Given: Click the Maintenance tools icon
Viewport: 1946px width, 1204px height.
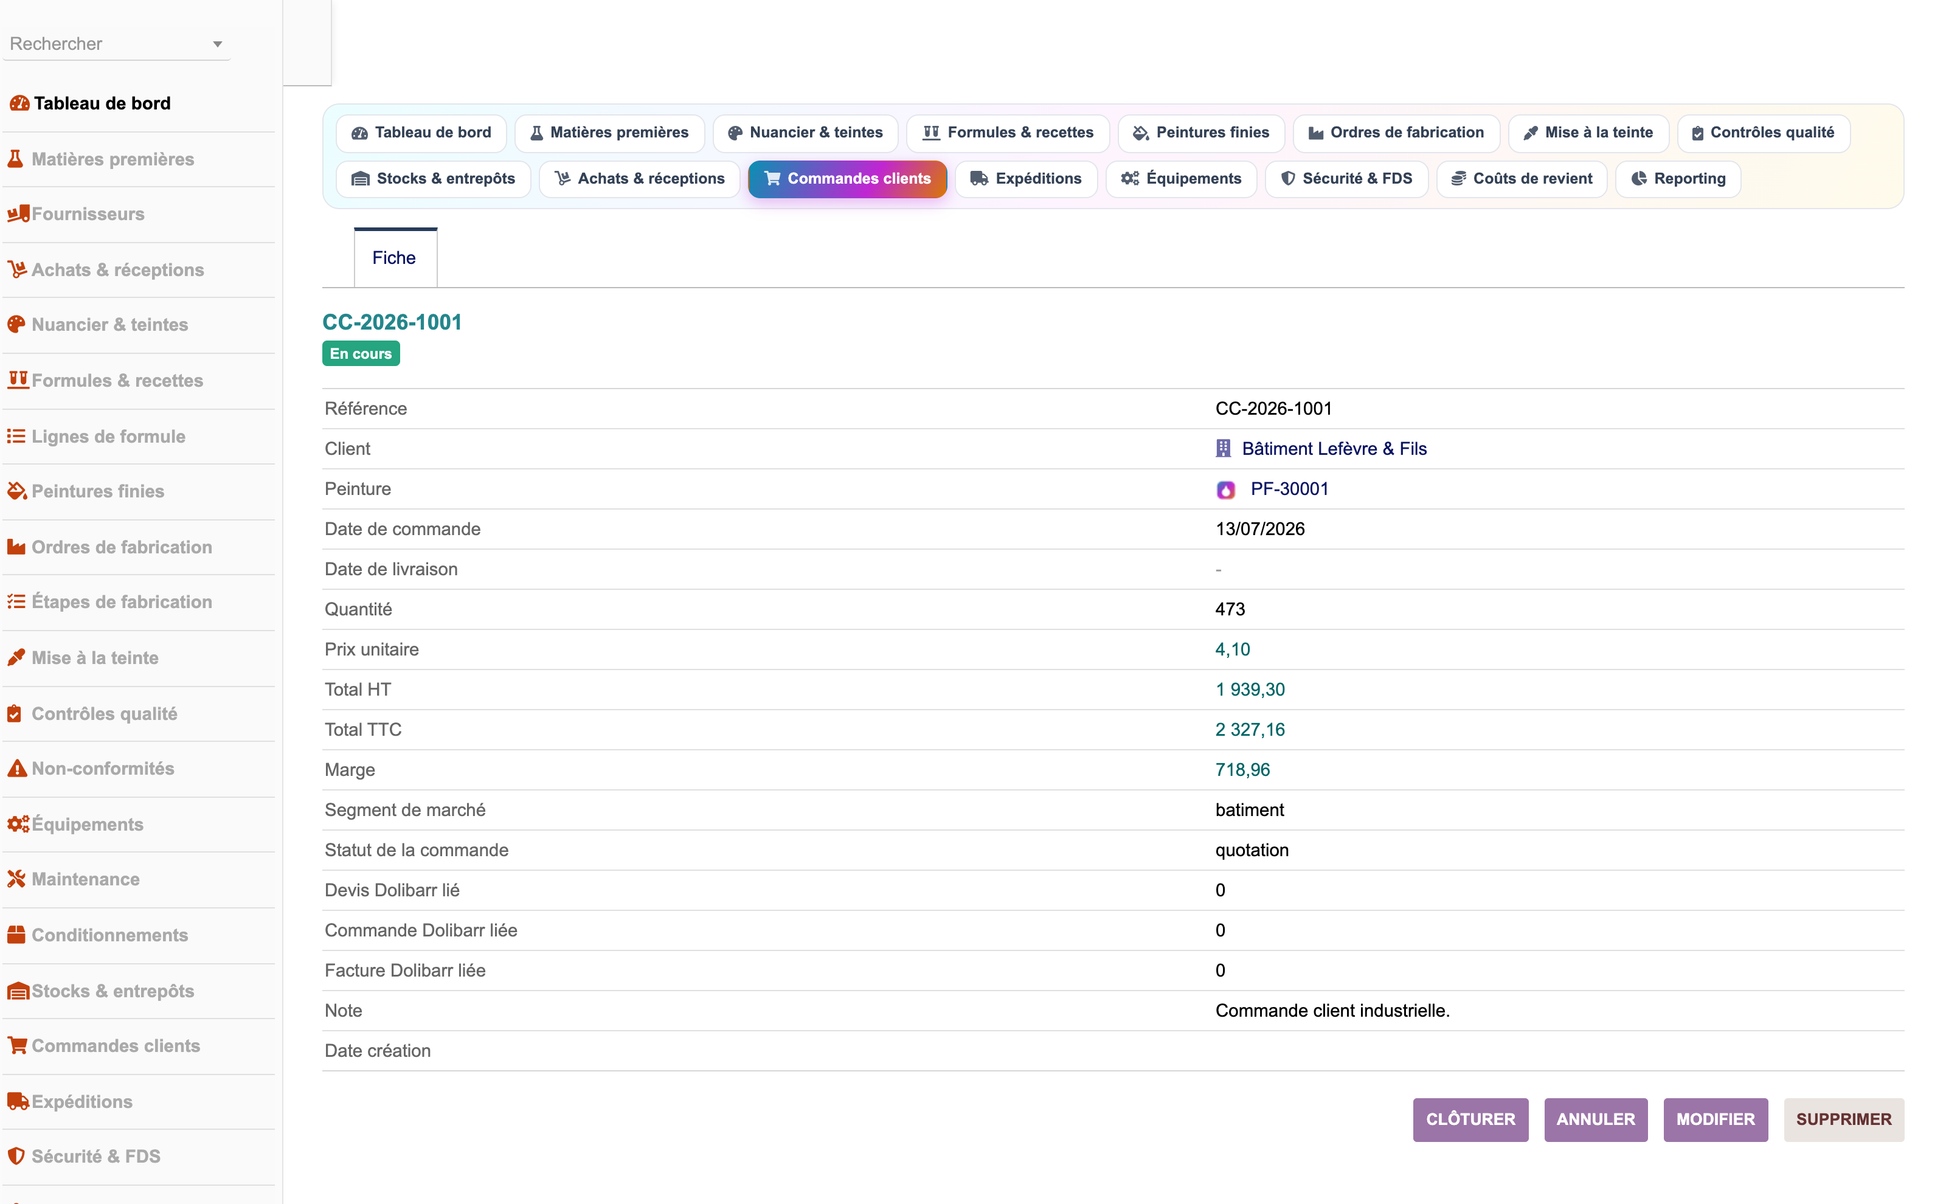Looking at the screenshot, I should (16, 879).
